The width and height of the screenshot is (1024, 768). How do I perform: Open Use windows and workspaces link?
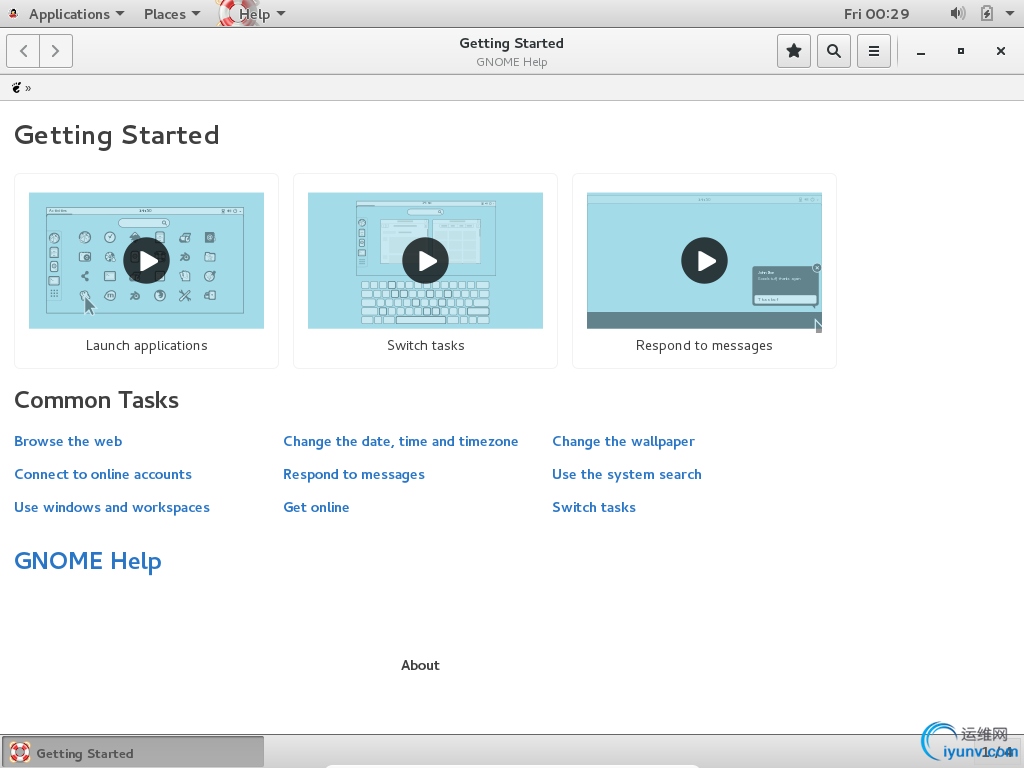112,507
